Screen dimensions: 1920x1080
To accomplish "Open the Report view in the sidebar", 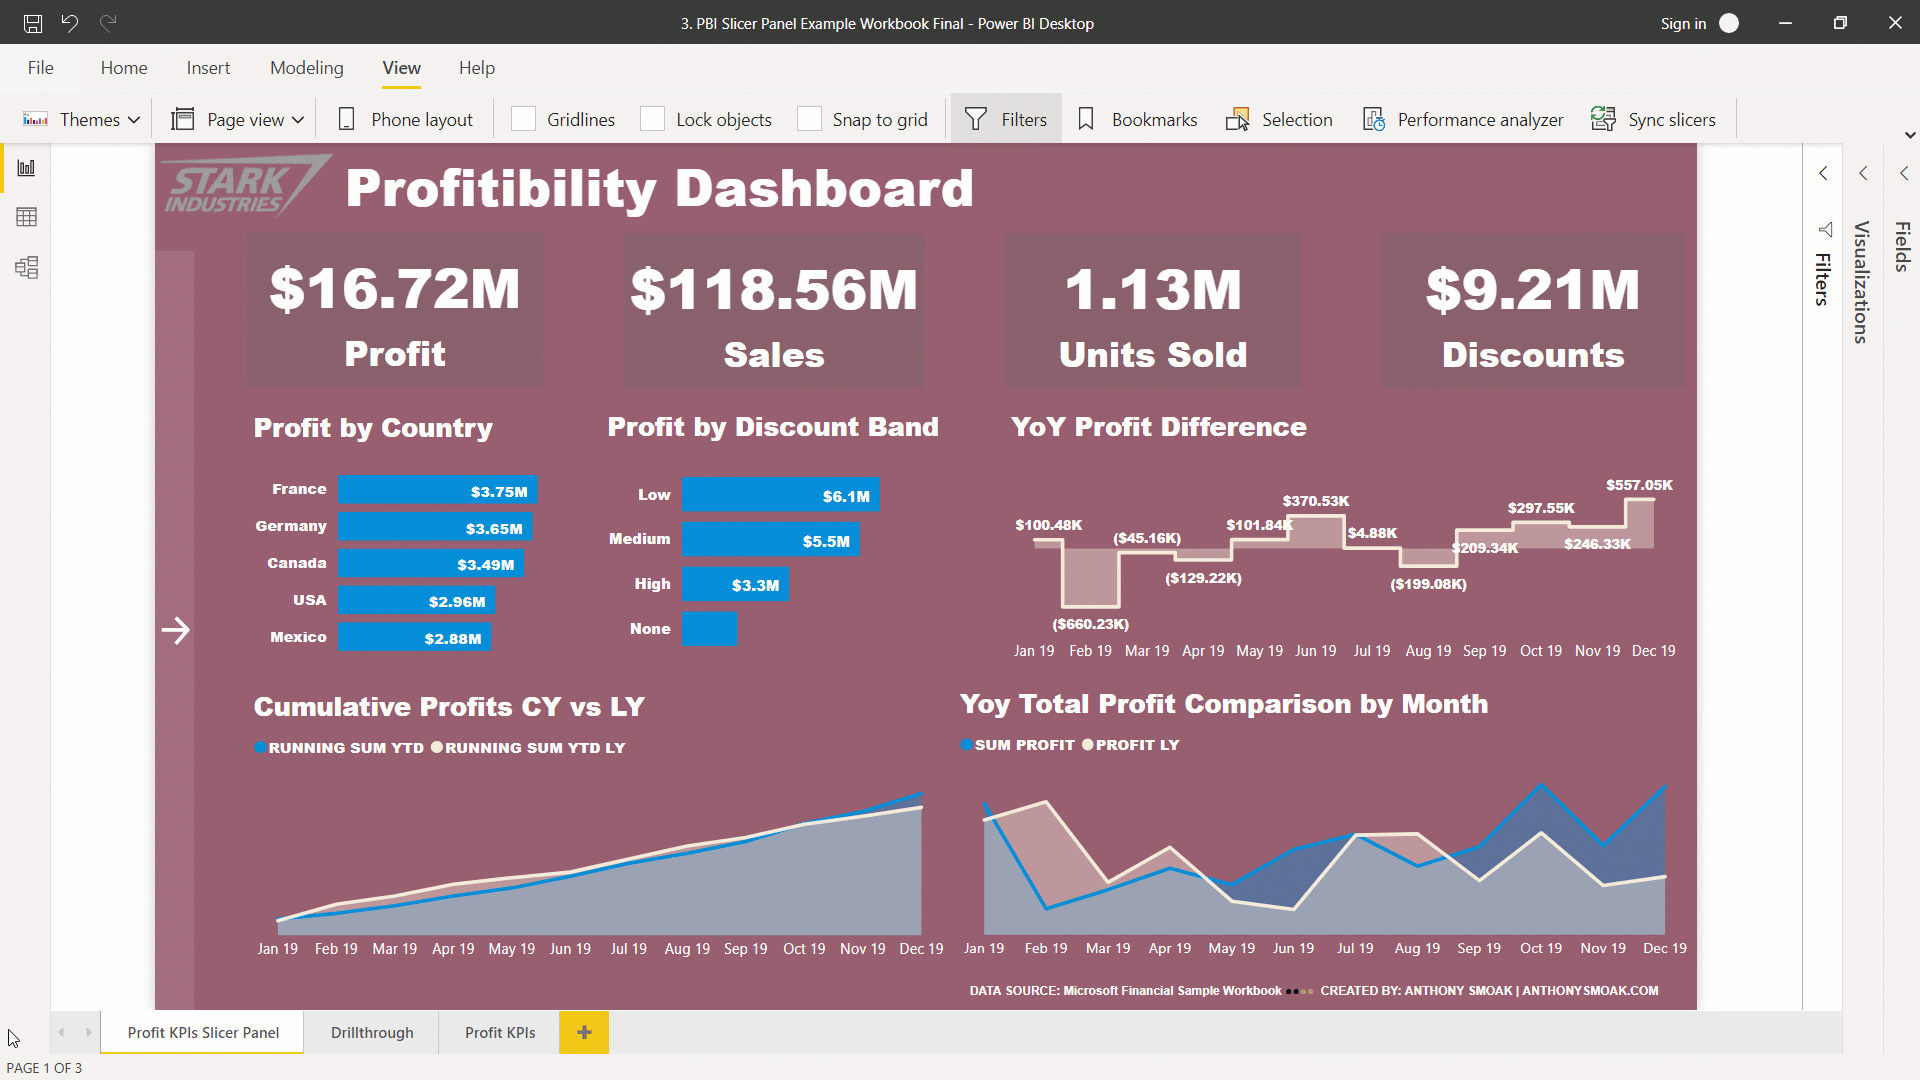I will 26,167.
